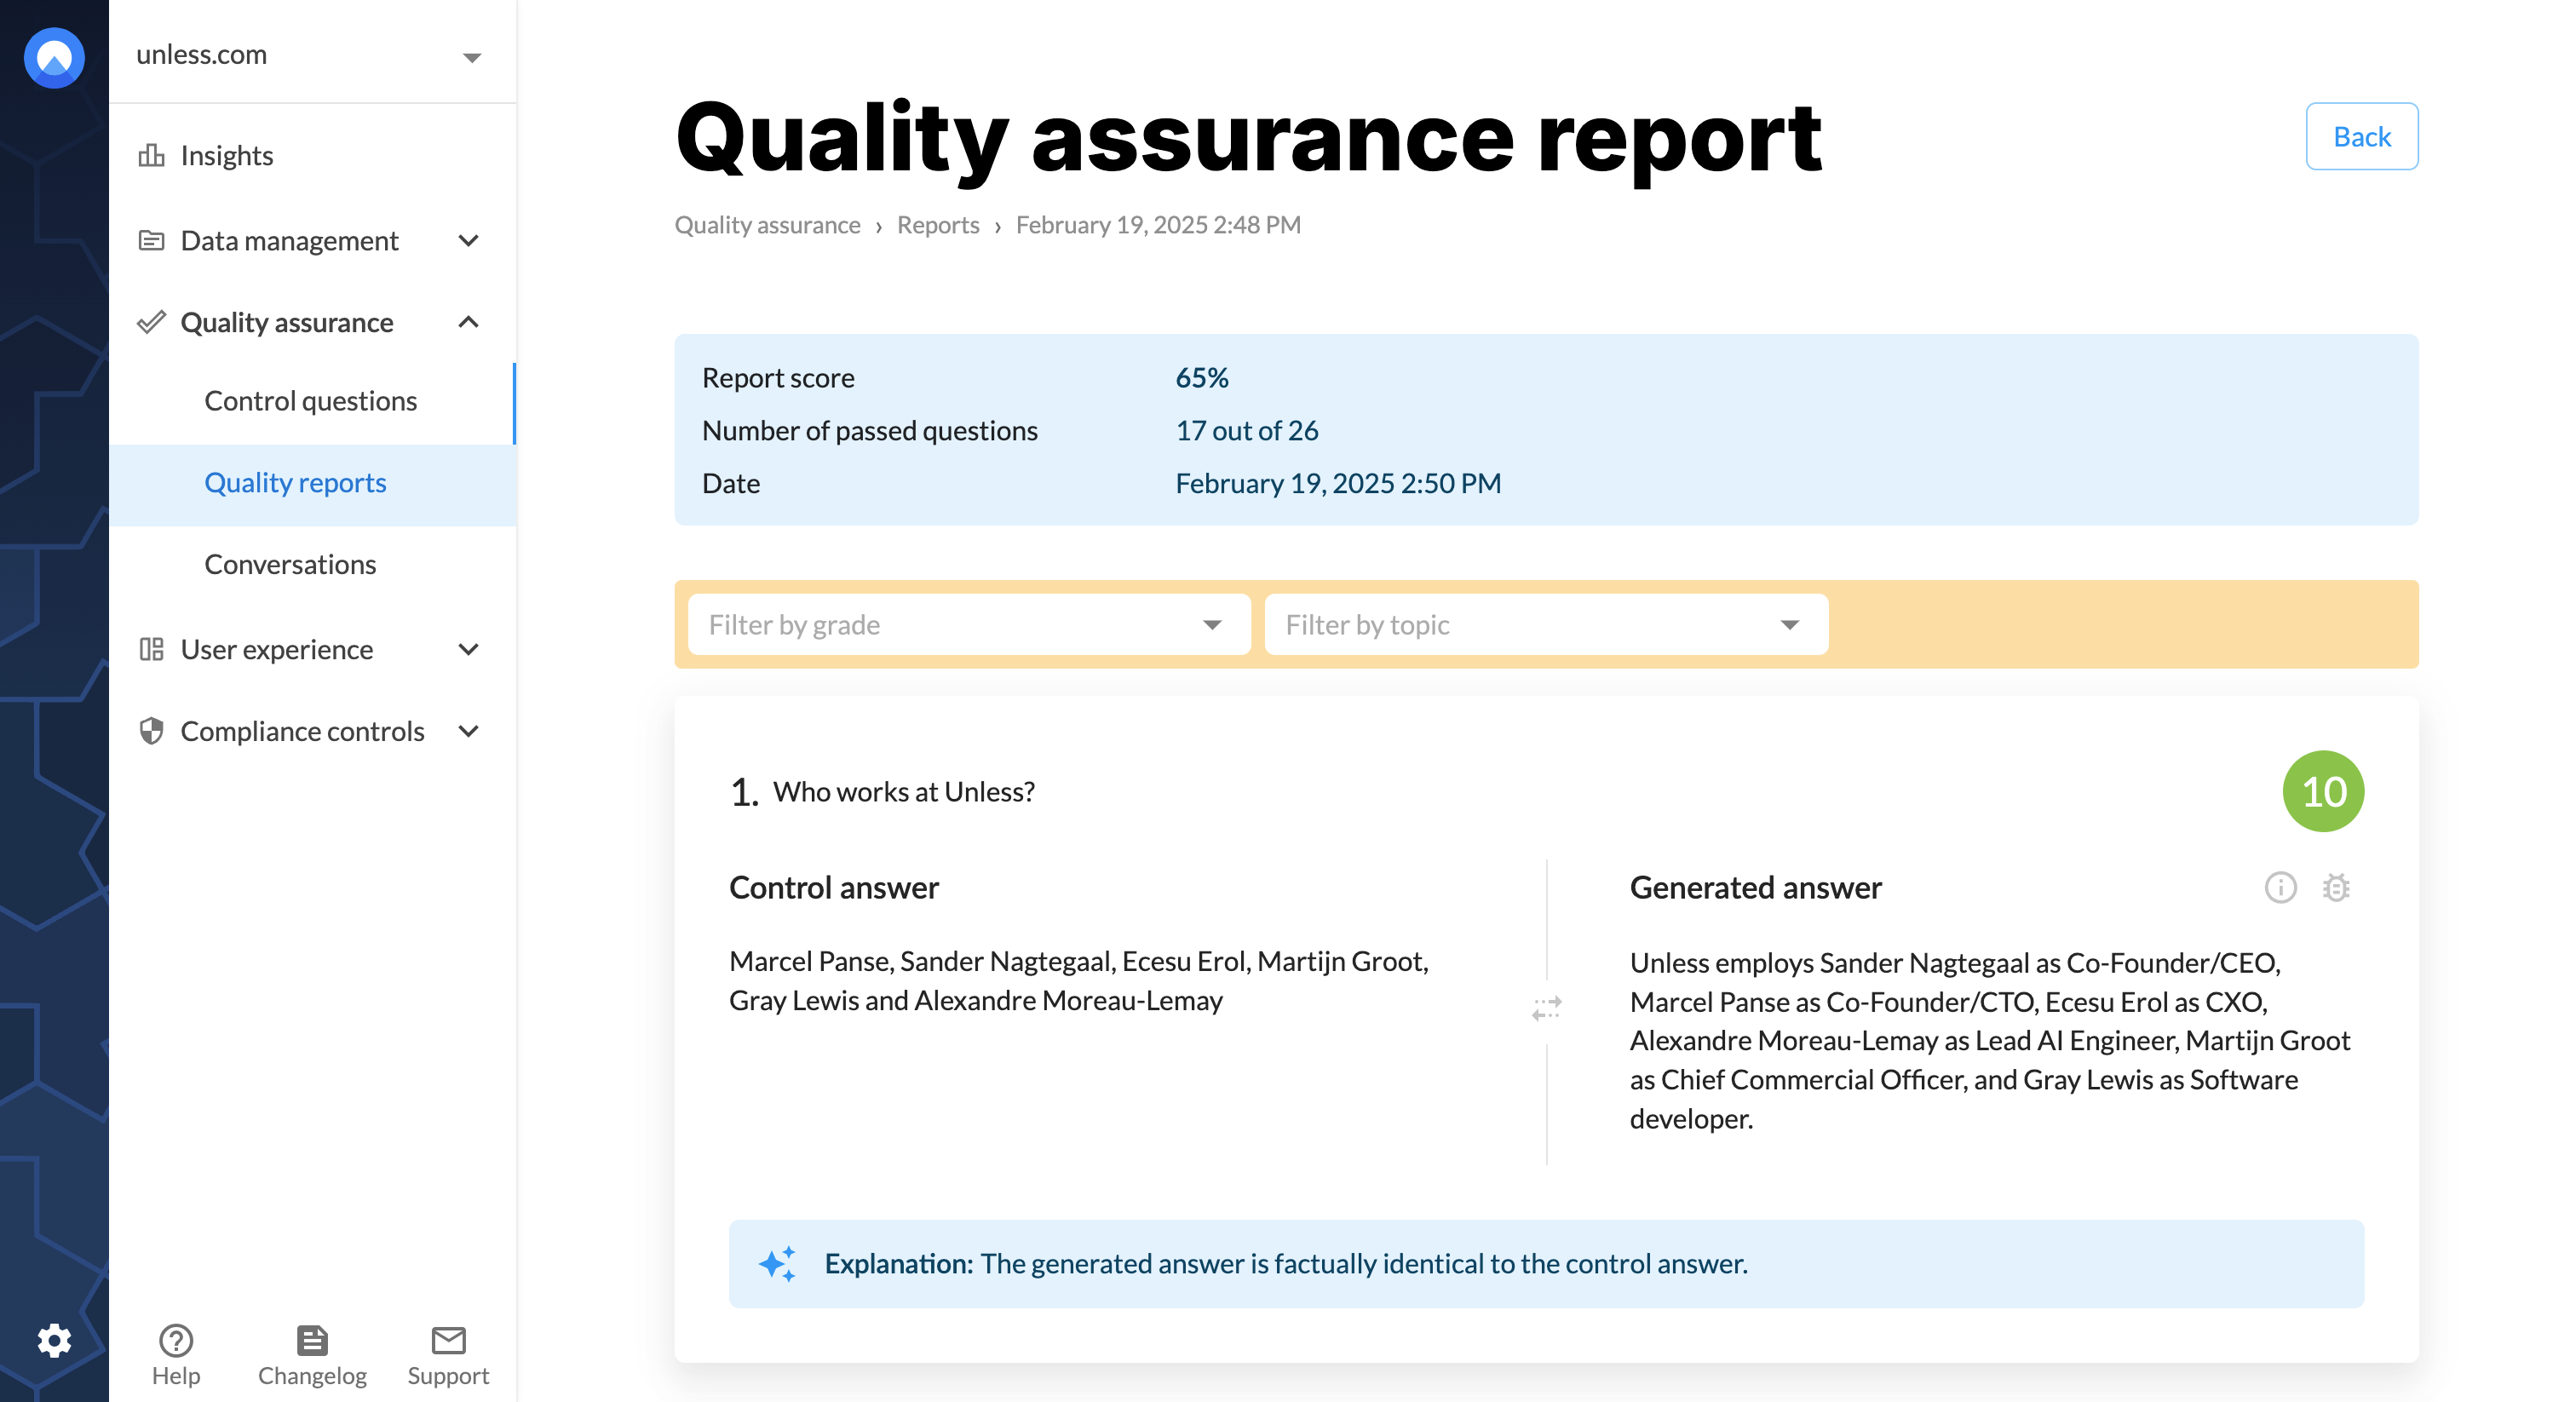The height and width of the screenshot is (1402, 2576).
Task: Open the Changelog document icon
Action: tap(312, 1339)
